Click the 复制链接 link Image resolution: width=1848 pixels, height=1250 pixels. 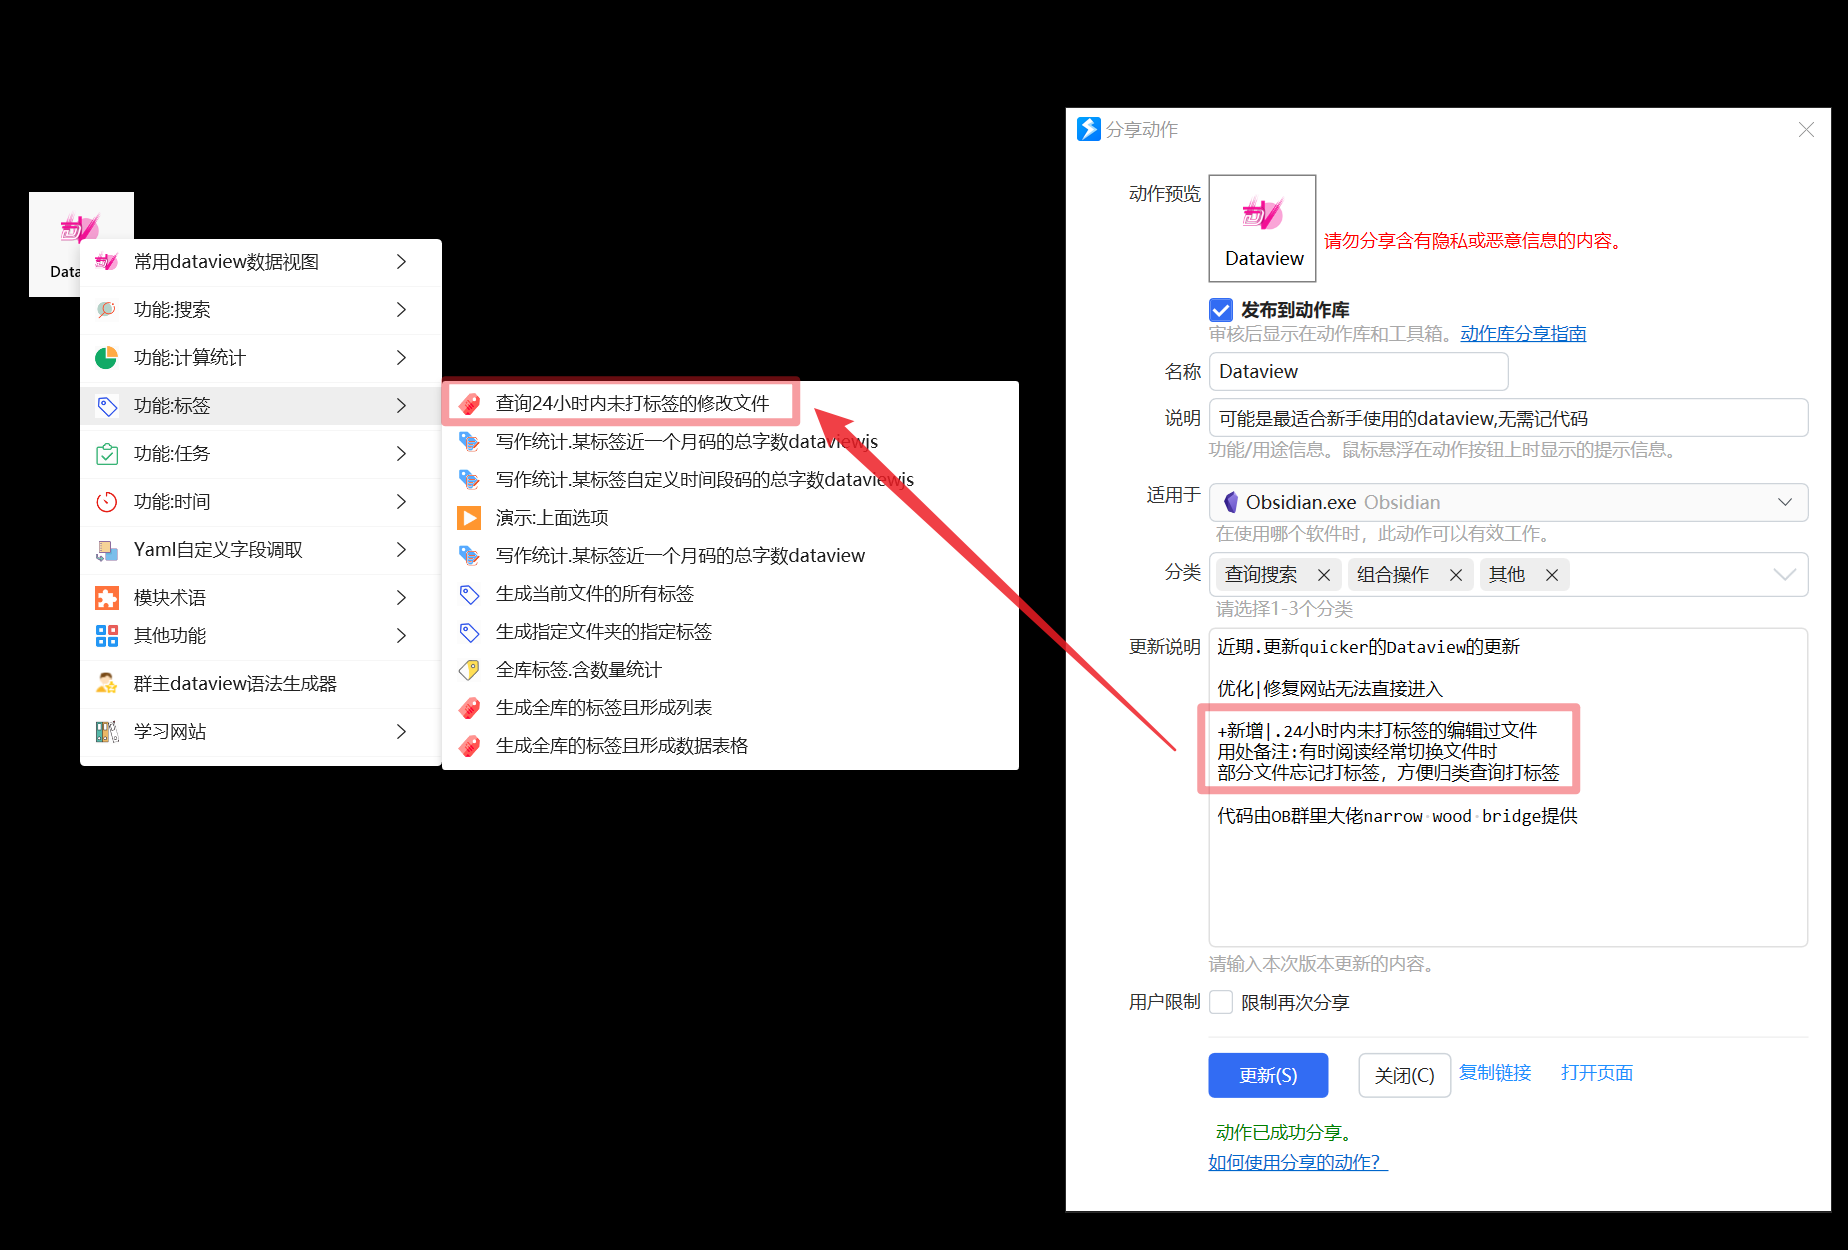coord(1495,1072)
